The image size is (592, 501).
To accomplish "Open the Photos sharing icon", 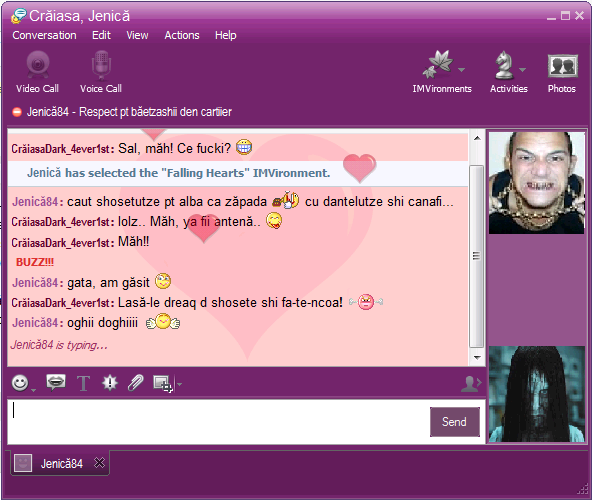I will [x=563, y=66].
